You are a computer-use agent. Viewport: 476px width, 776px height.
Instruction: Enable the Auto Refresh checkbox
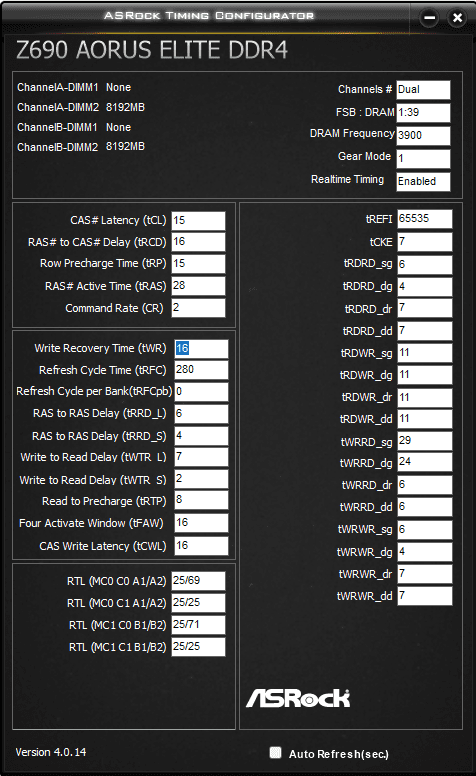(275, 753)
